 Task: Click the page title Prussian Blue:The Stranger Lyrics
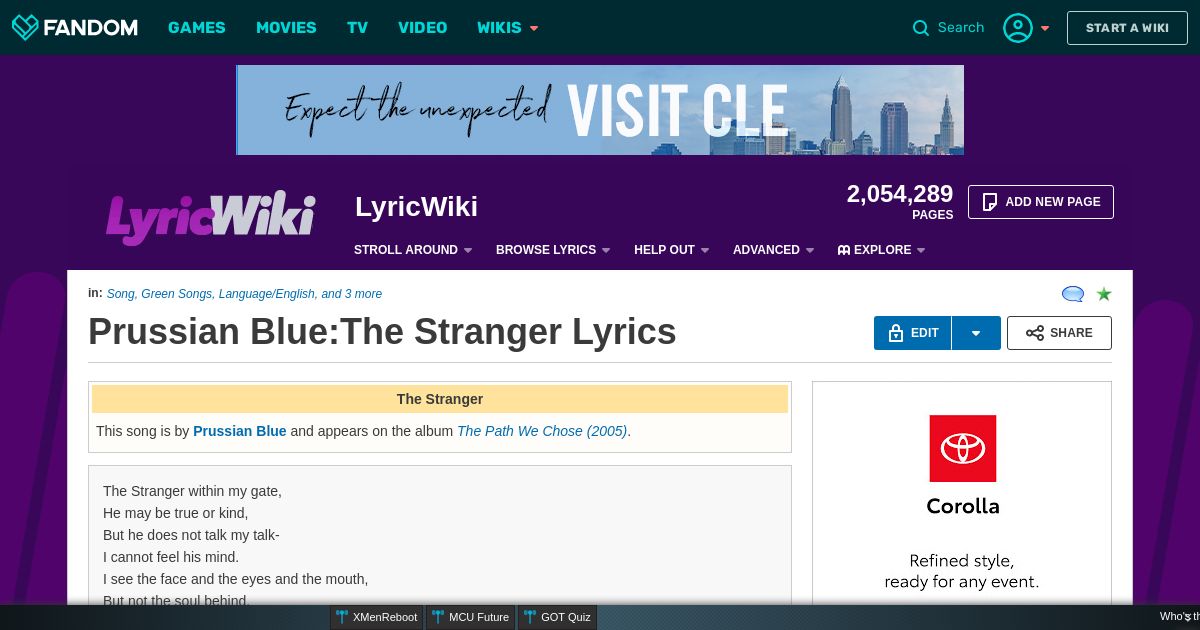382,332
